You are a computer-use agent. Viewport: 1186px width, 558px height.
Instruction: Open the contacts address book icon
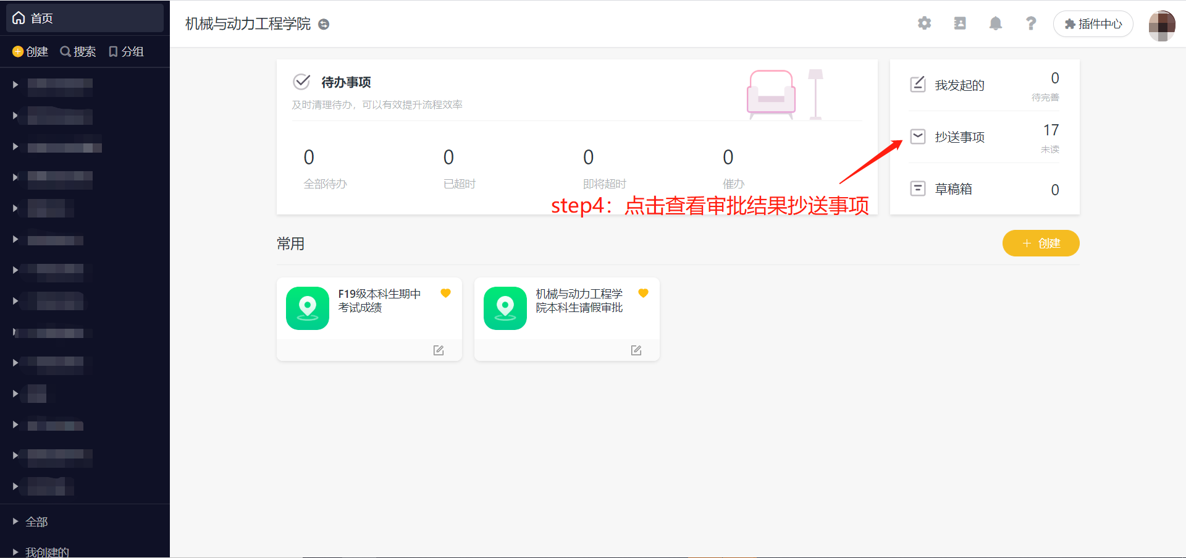pyautogui.click(x=960, y=23)
